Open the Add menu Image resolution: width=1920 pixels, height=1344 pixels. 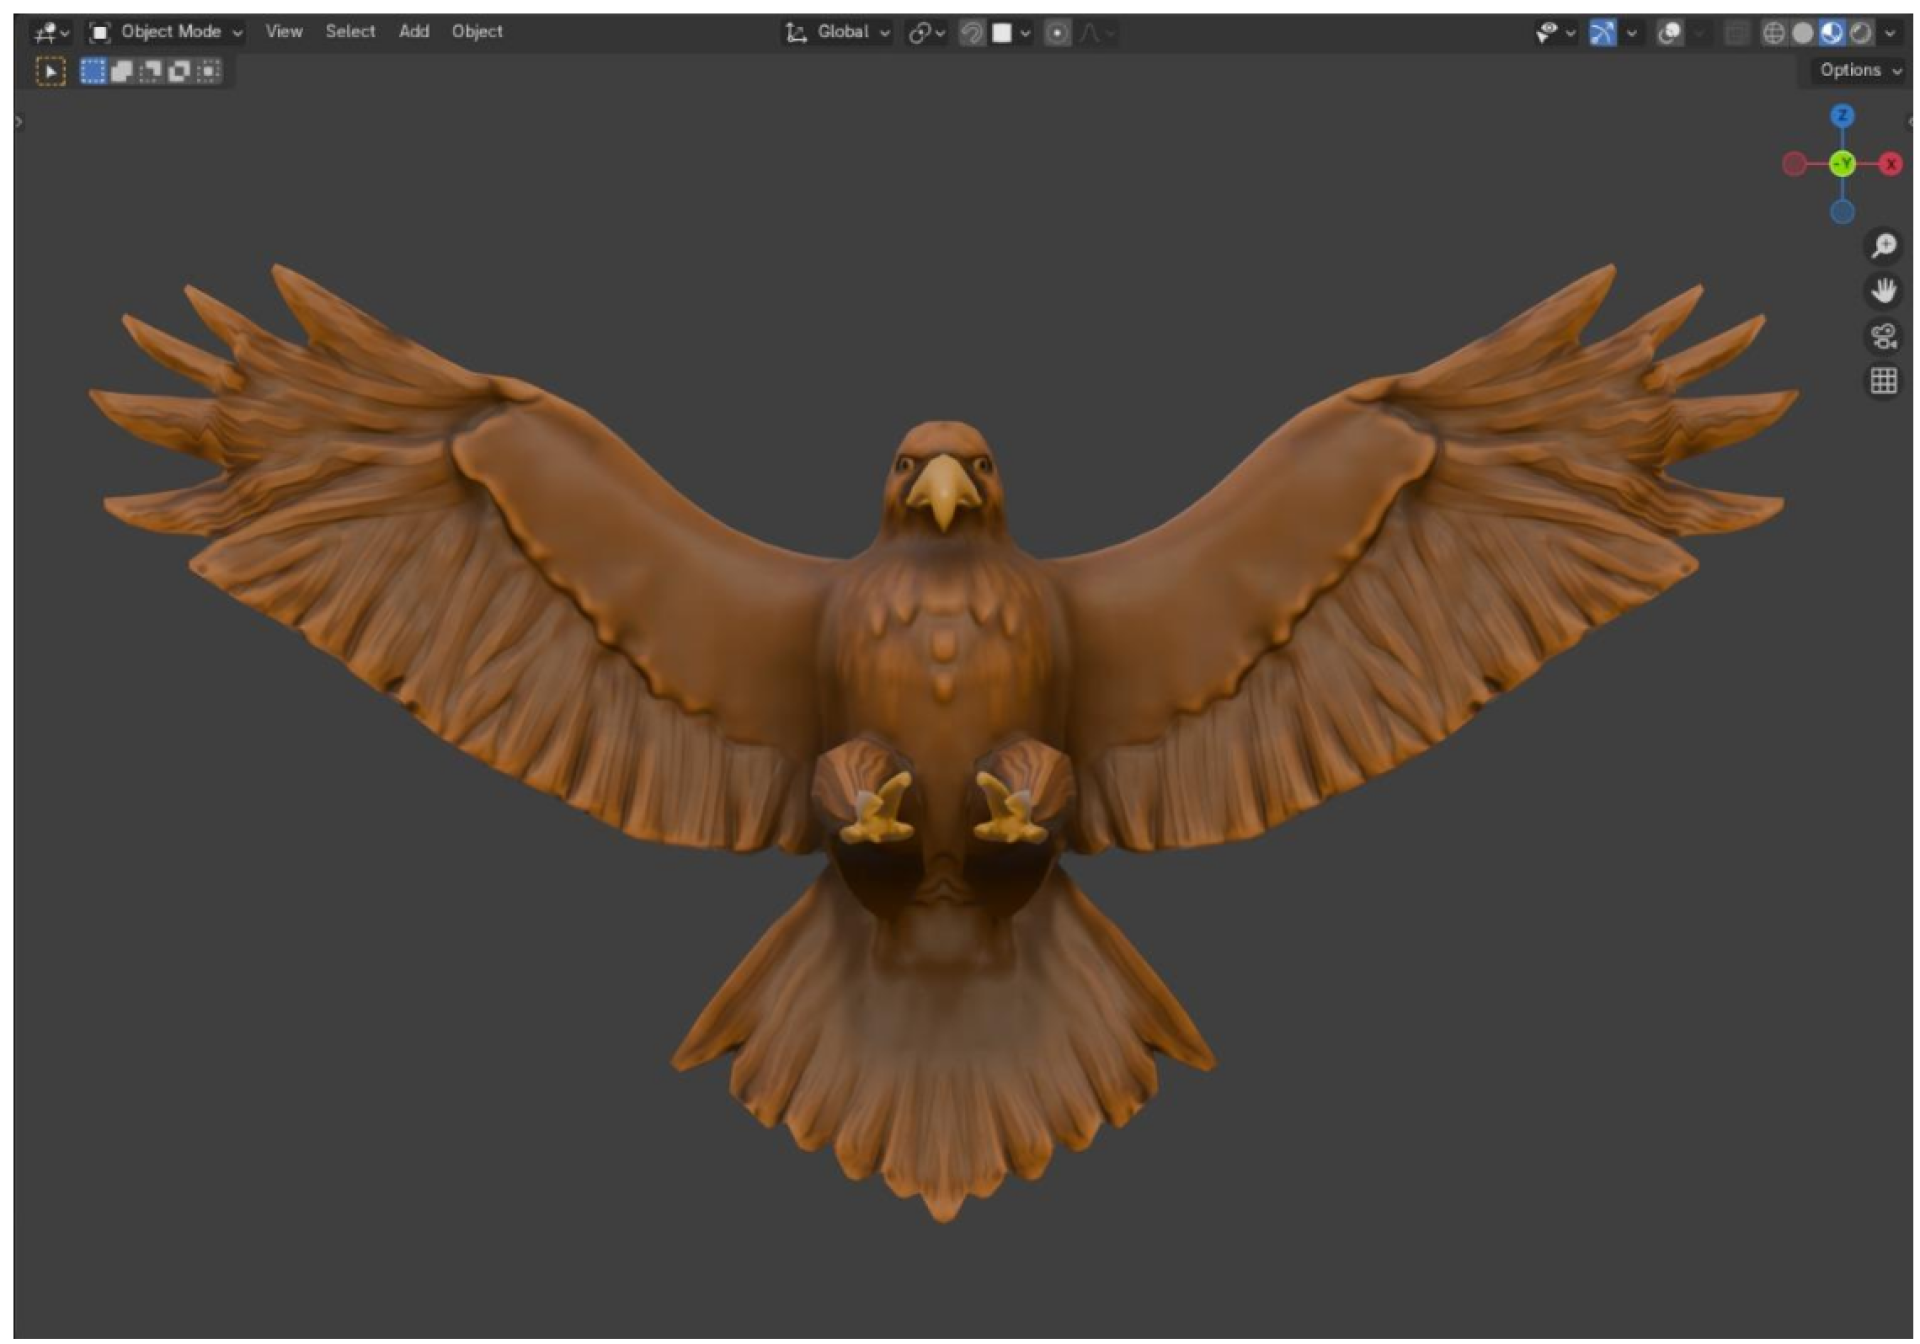pos(414,32)
